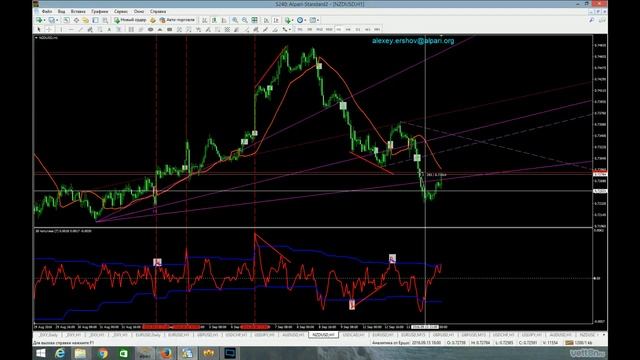Switch to the M5 timeframe
Image resolution: width=640 pixels, height=360 pixels.
pos(309,29)
